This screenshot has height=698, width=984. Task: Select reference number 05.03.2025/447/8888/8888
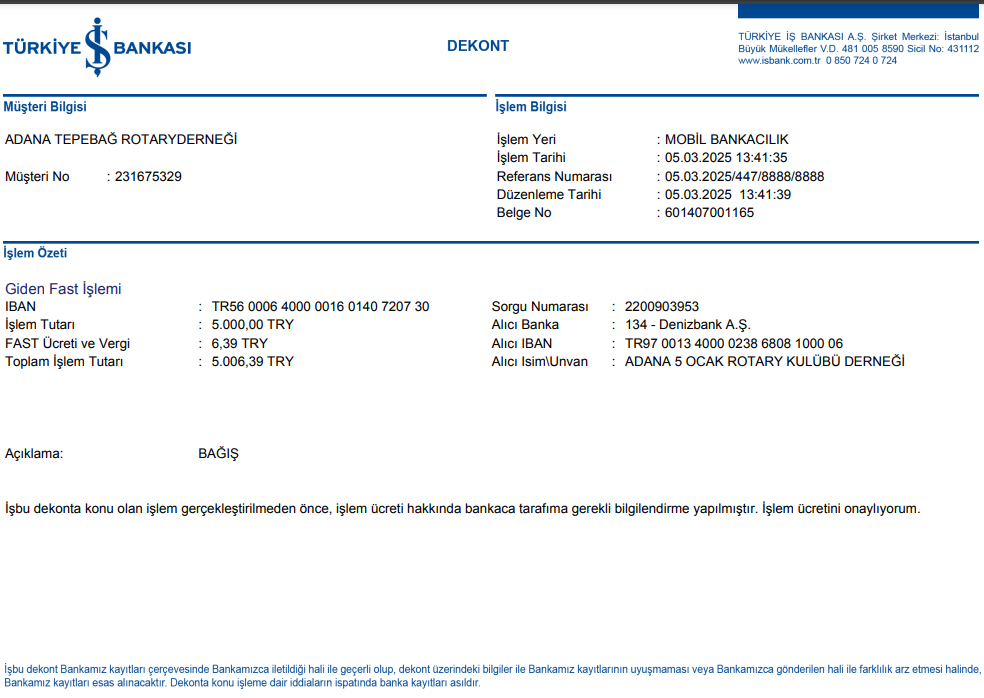point(744,176)
